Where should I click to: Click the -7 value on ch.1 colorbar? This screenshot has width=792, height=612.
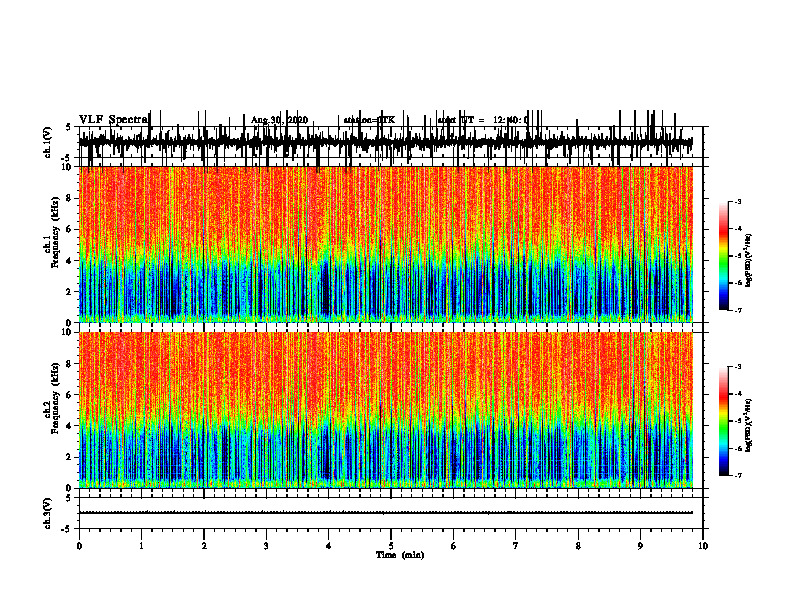(x=738, y=310)
